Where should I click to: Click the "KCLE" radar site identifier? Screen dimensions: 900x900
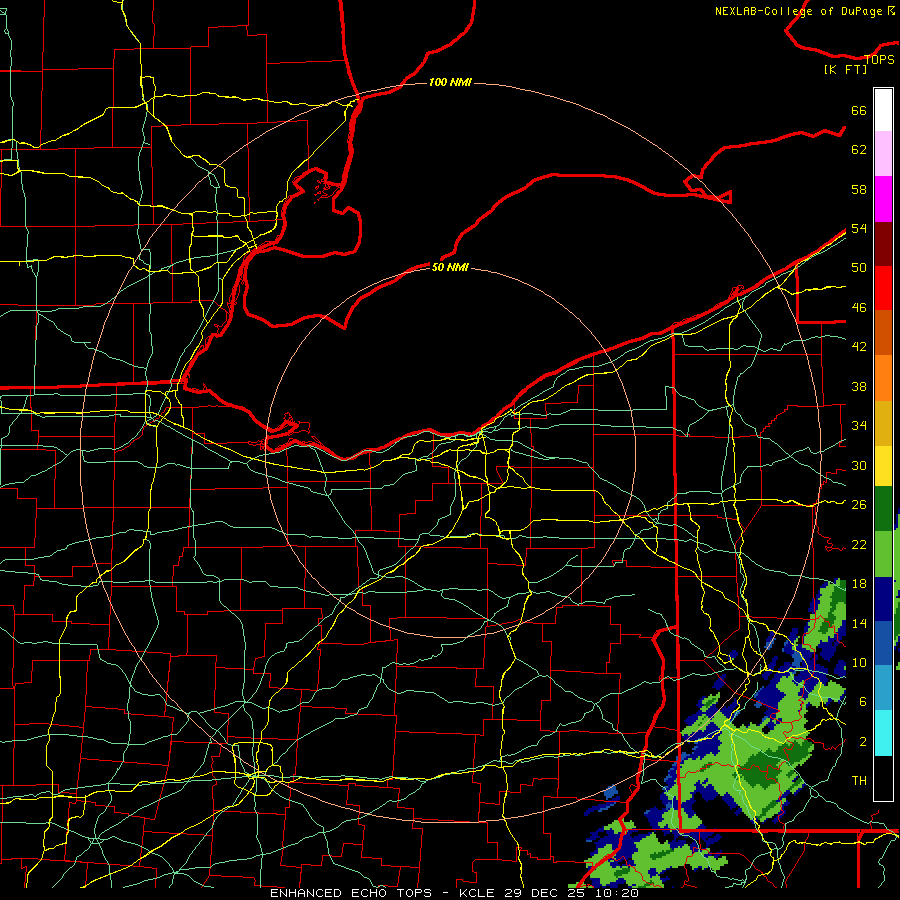point(477,893)
